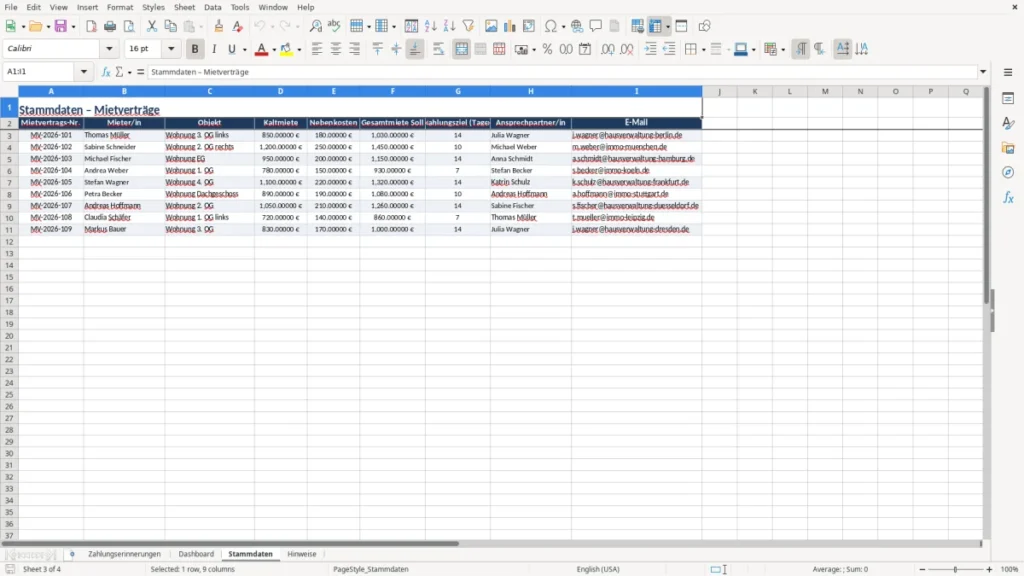
Task: Open the font size dropdown
Action: pyautogui.click(x=171, y=48)
